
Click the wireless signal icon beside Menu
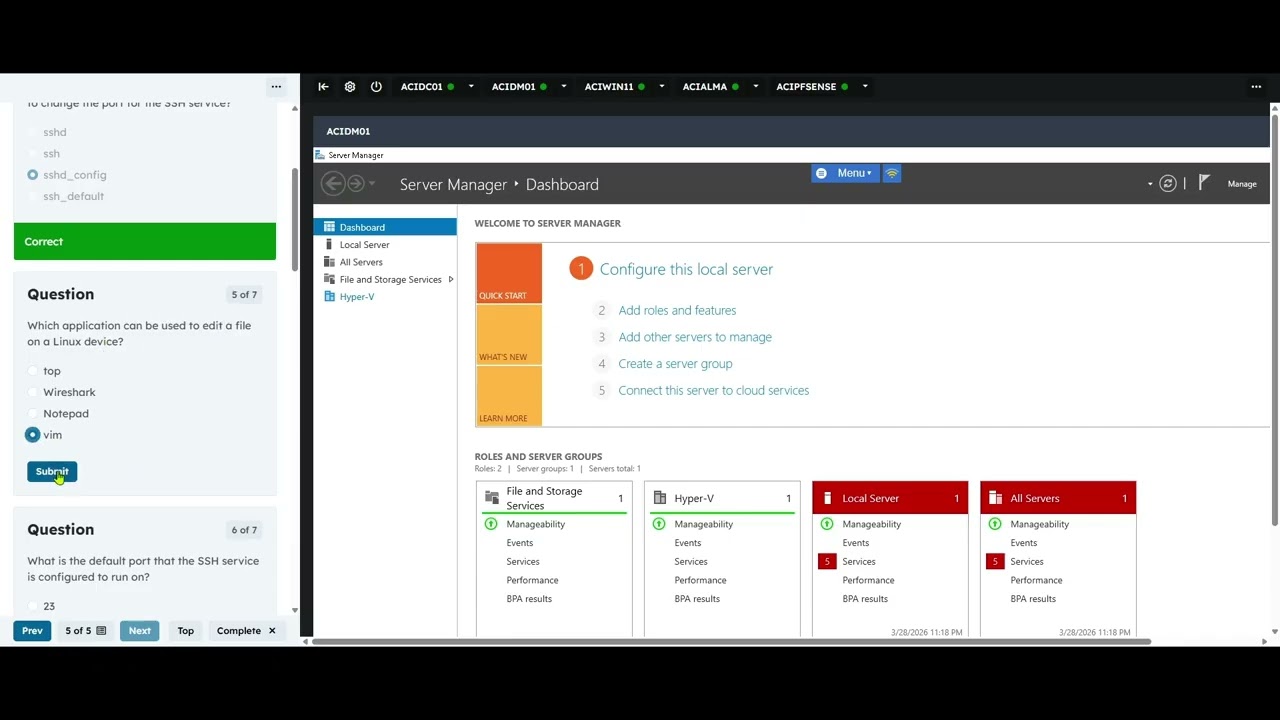pyautogui.click(x=892, y=173)
